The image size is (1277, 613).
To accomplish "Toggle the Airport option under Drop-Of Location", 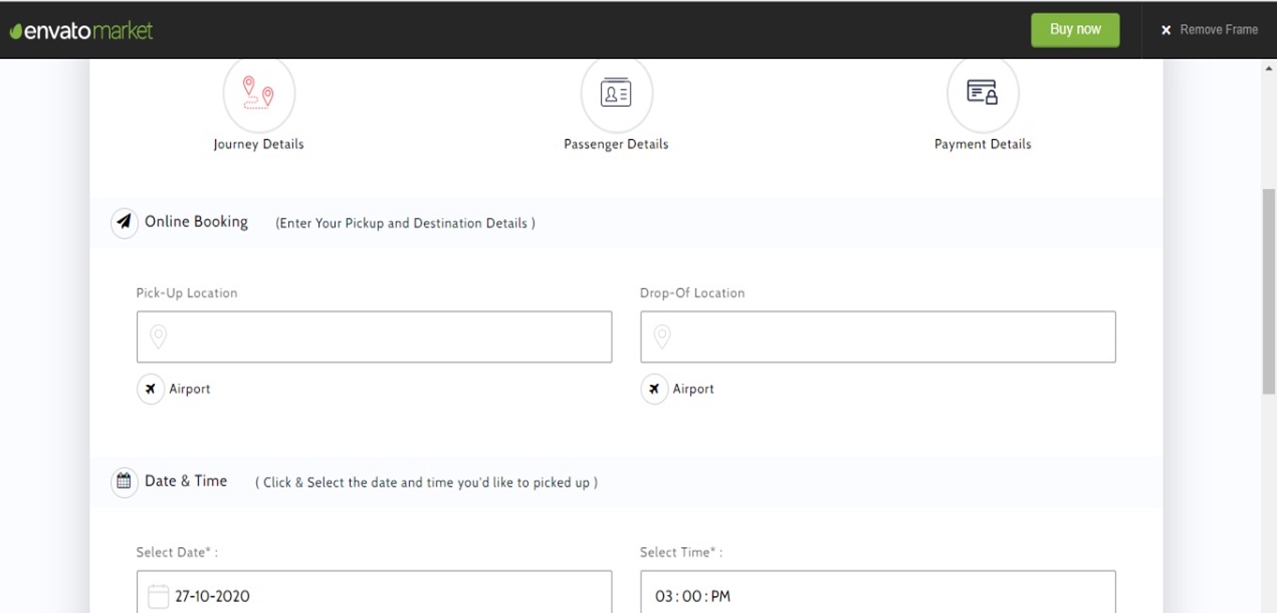I will [x=655, y=389].
